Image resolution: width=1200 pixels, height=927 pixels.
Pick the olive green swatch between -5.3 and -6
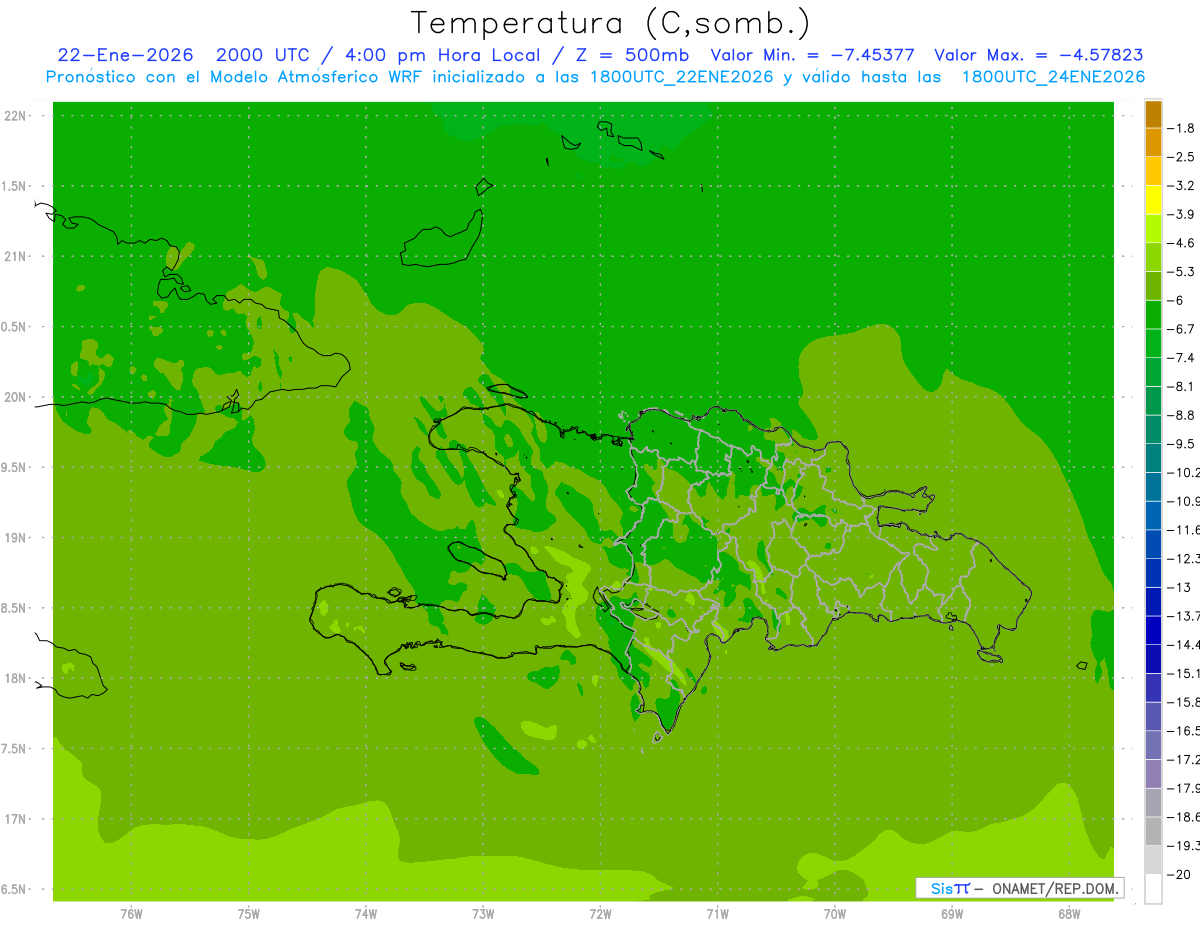pos(1153,286)
